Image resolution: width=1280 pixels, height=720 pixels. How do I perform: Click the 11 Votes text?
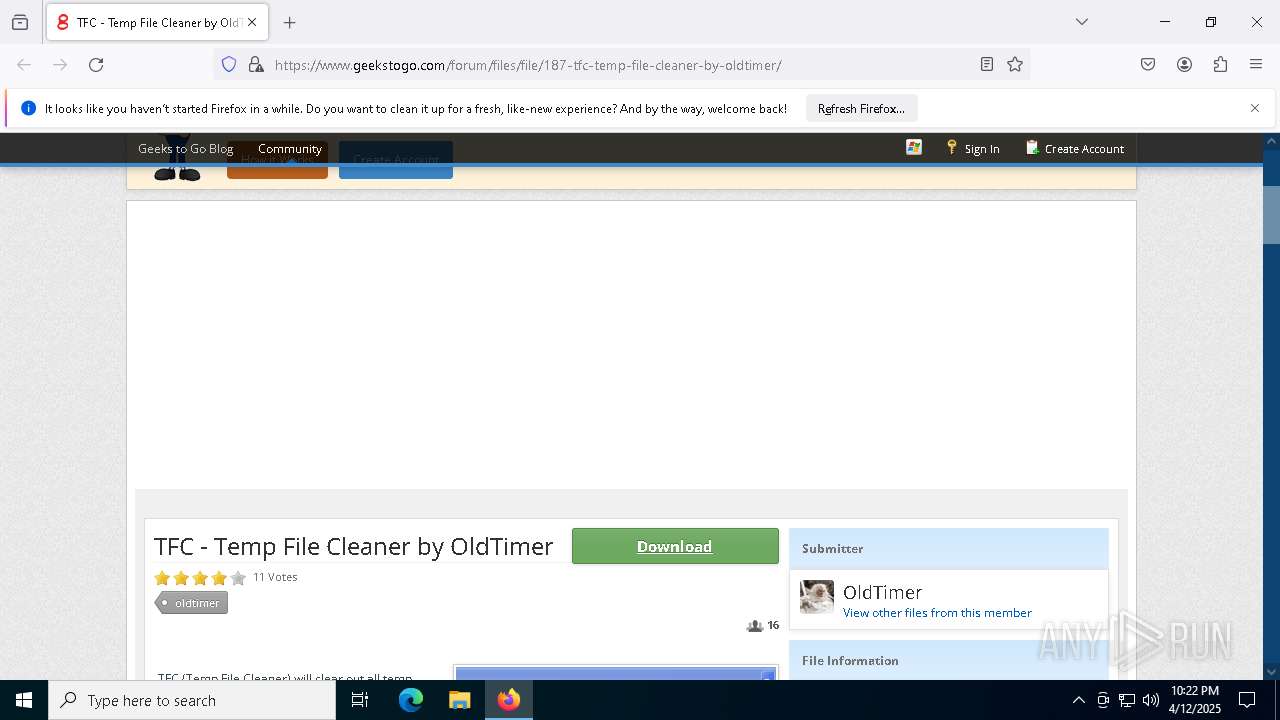click(275, 577)
